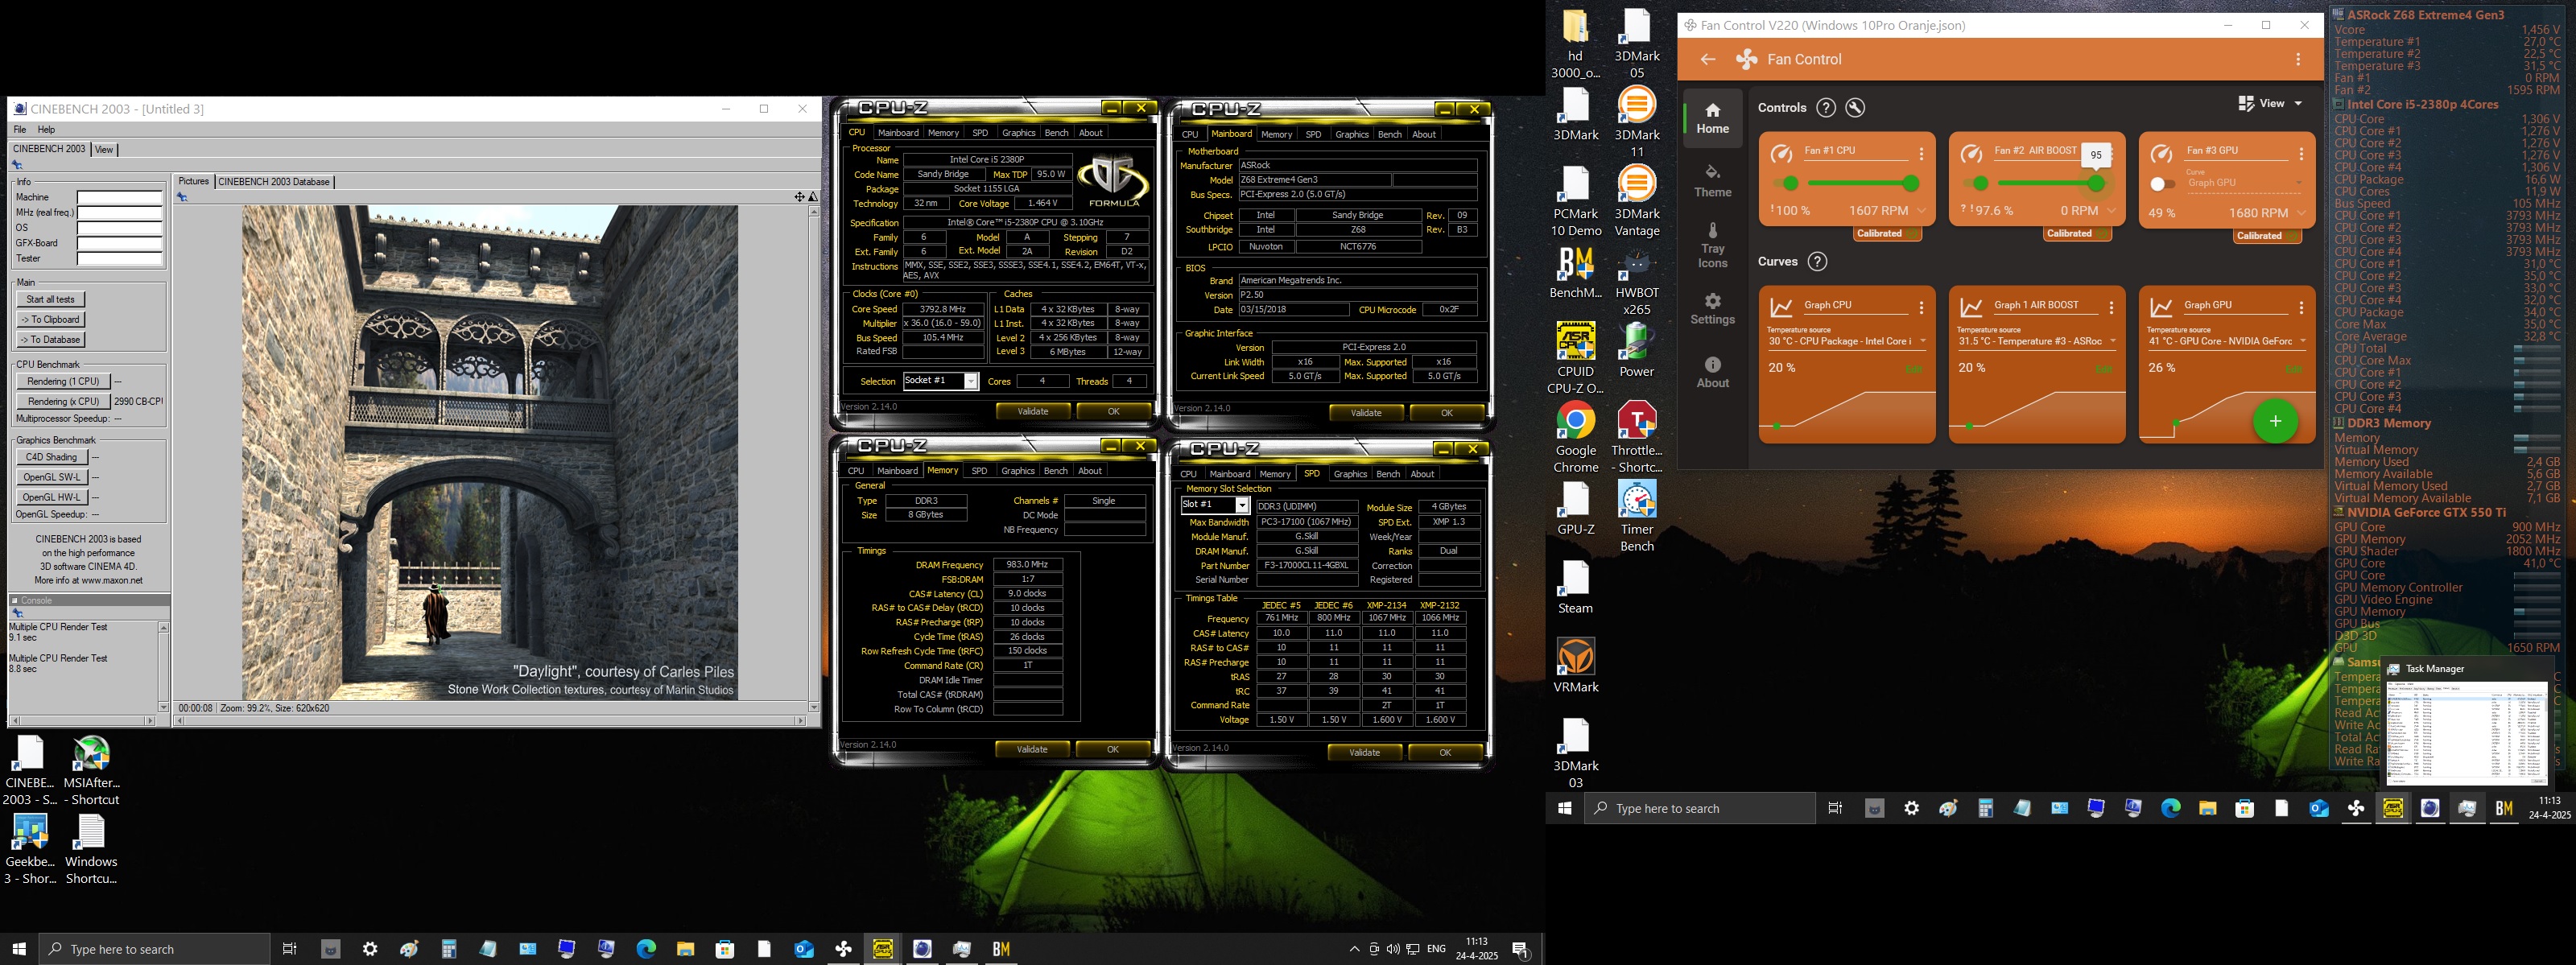Toggle the Fan #2 AIR BOOST manual control switch
This screenshot has width=2576, height=965.
tap(1975, 183)
